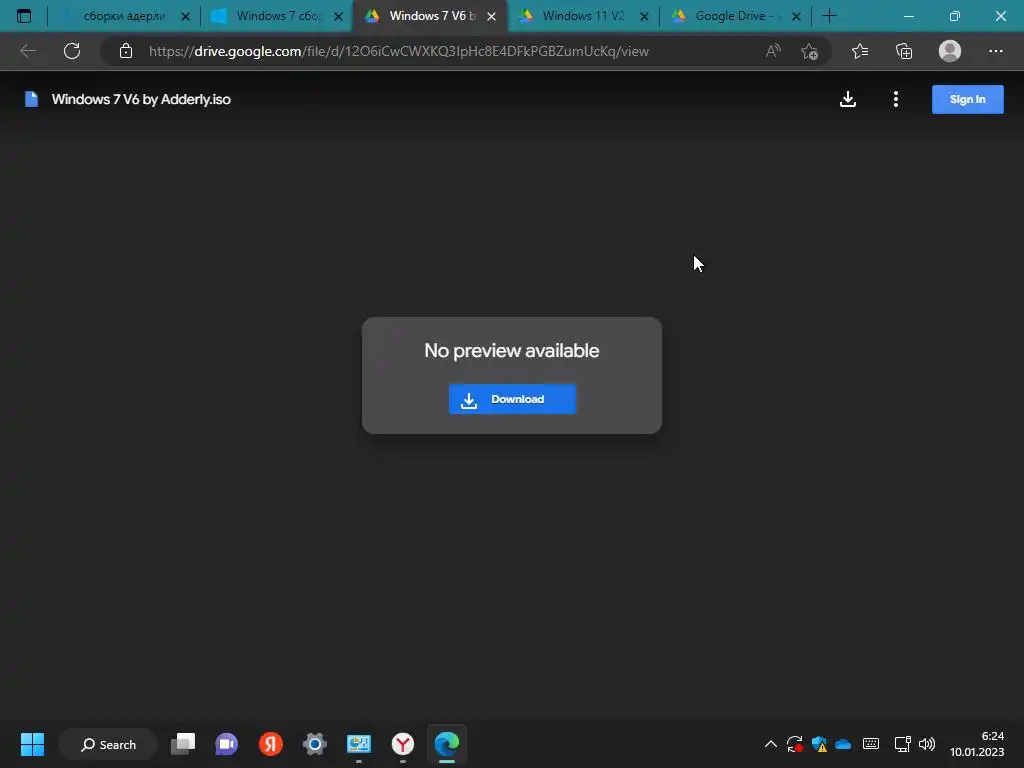
Task: Close the Google Drive tab
Action: click(797, 16)
